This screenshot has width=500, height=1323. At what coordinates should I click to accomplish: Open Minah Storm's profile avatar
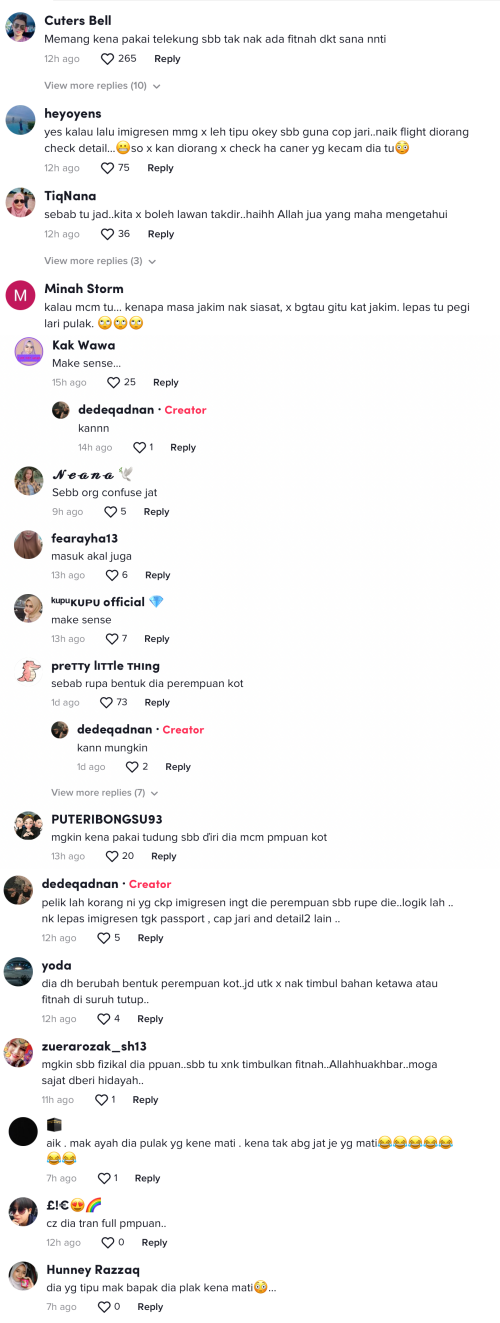[21, 295]
